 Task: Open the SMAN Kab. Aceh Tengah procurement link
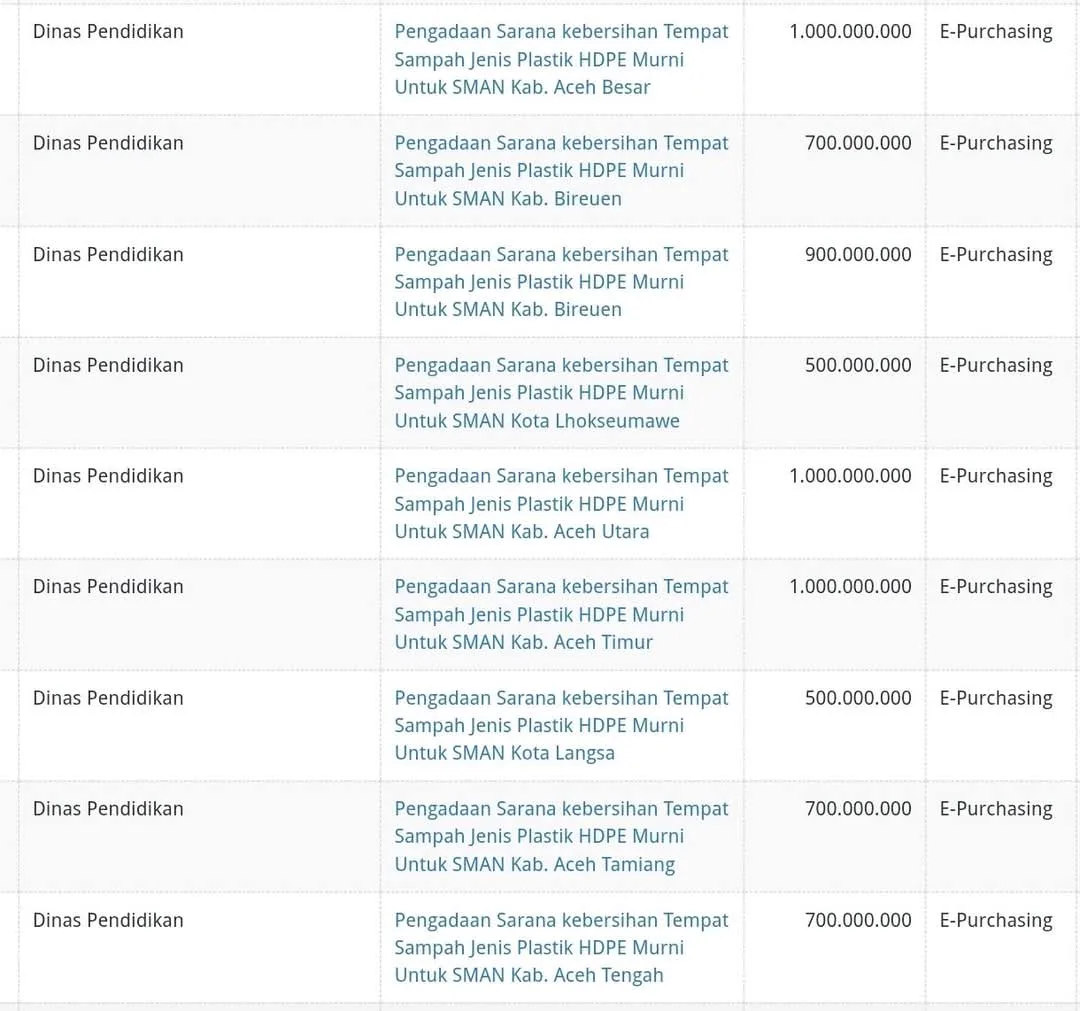561,948
